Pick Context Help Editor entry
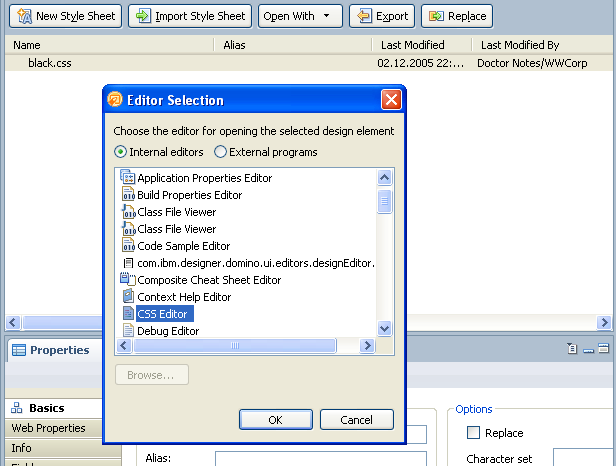The height and width of the screenshot is (466, 616). (x=183, y=297)
